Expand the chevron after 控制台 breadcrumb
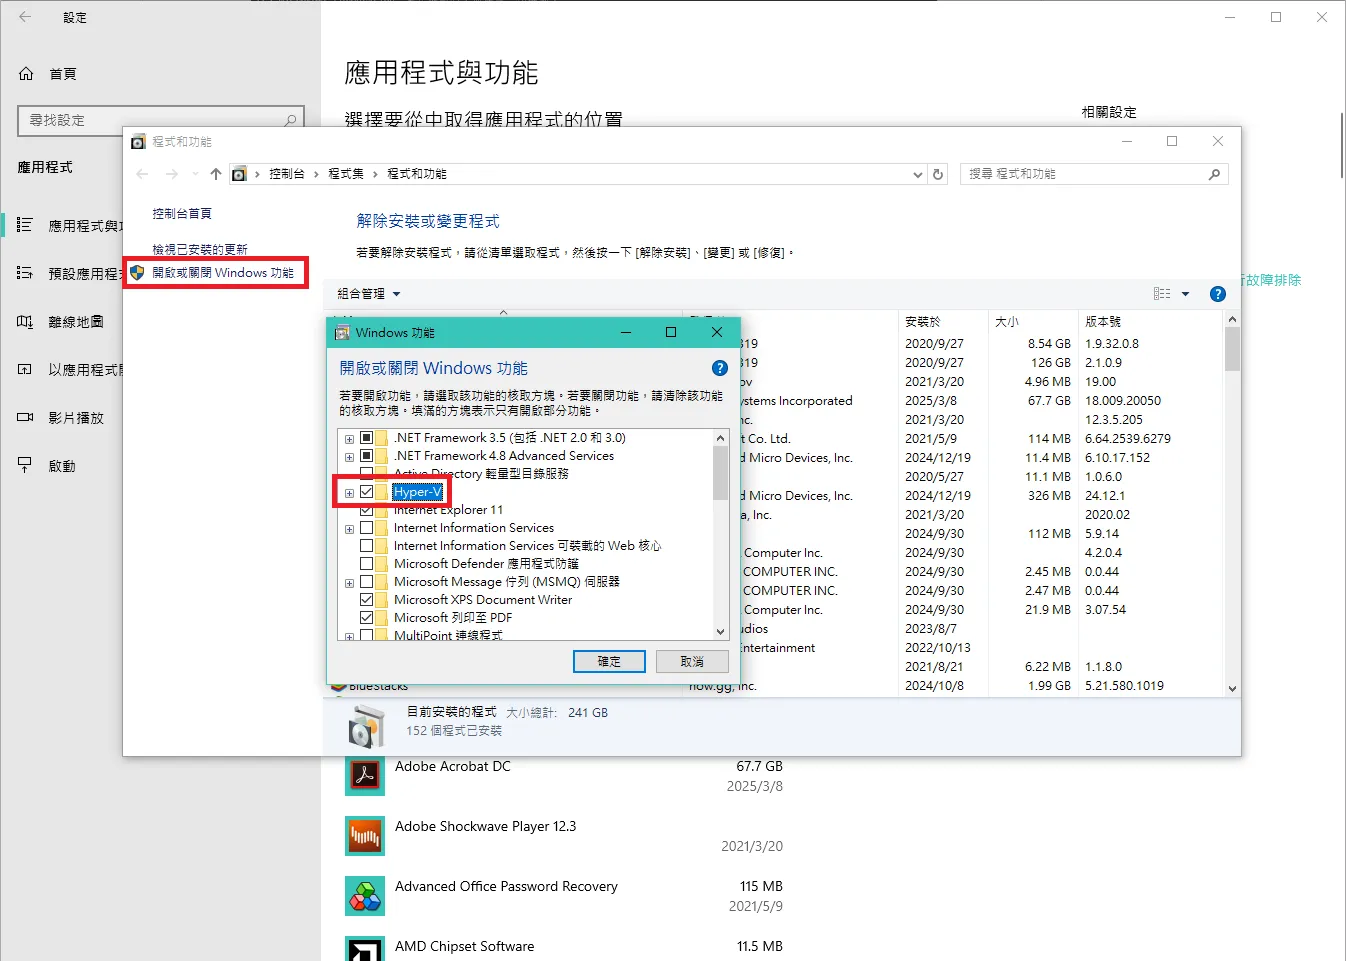The image size is (1346, 961). pos(316,174)
